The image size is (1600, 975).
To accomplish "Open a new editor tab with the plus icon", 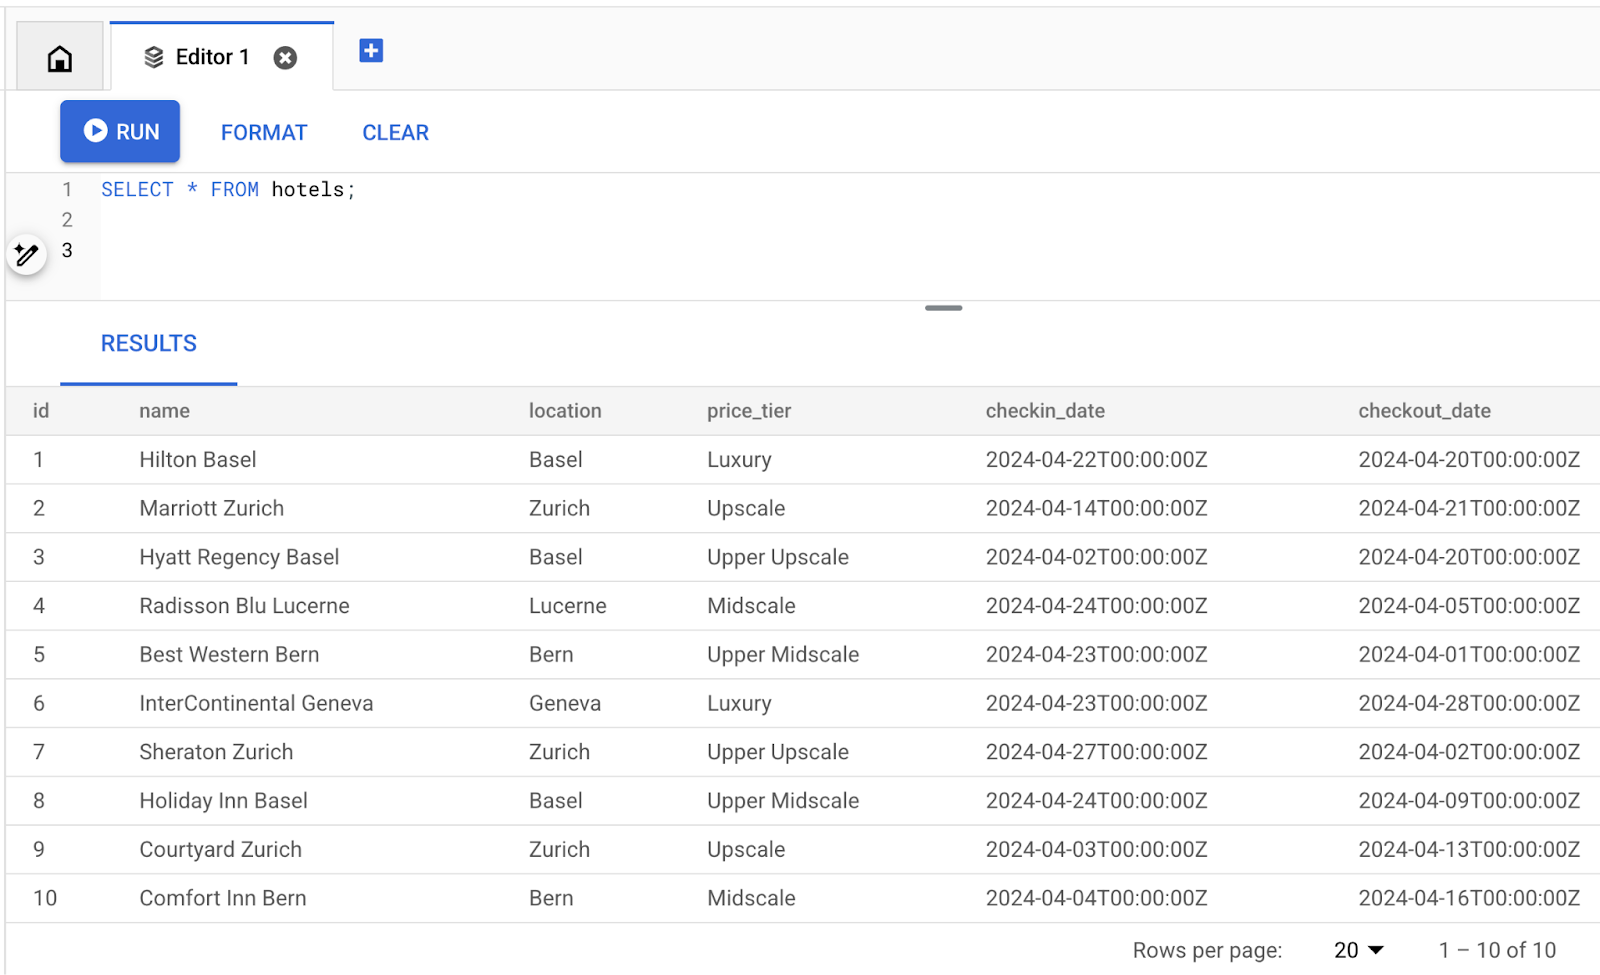I will coord(371,50).
